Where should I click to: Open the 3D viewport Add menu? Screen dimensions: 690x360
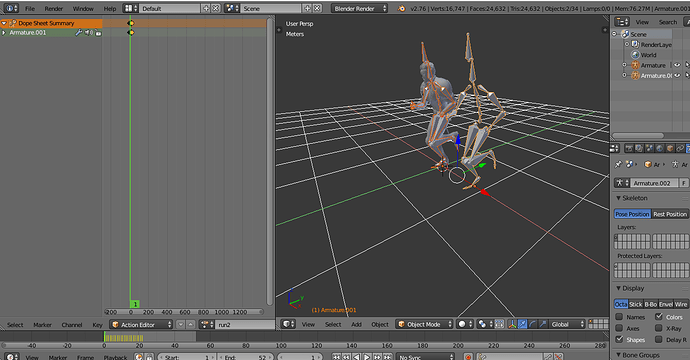pyautogui.click(x=356, y=324)
